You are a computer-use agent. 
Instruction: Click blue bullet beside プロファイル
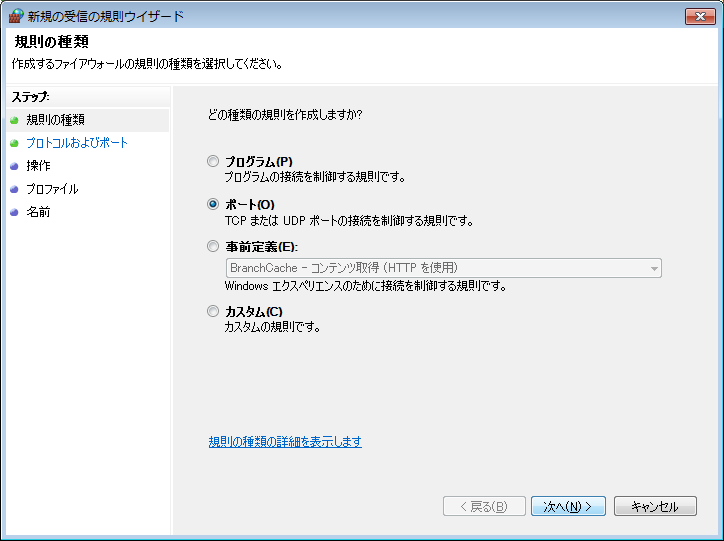(x=14, y=190)
